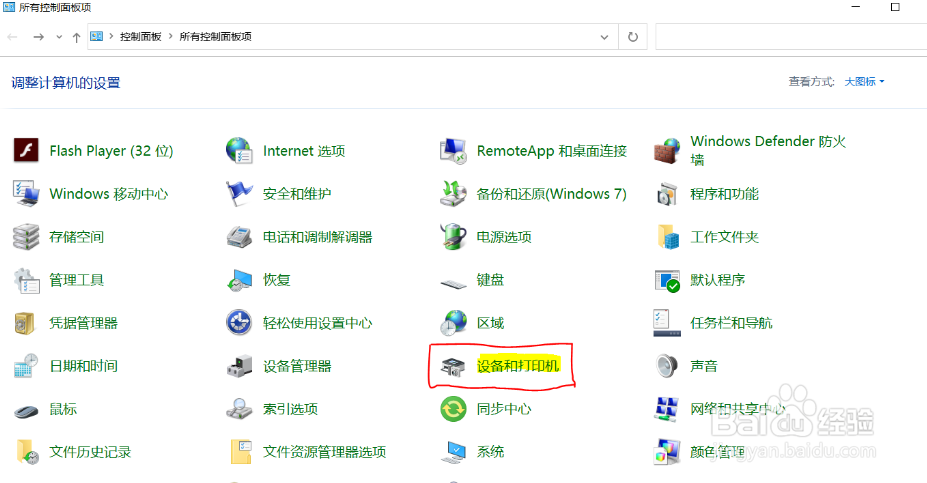Click the control panel search box

point(791,37)
